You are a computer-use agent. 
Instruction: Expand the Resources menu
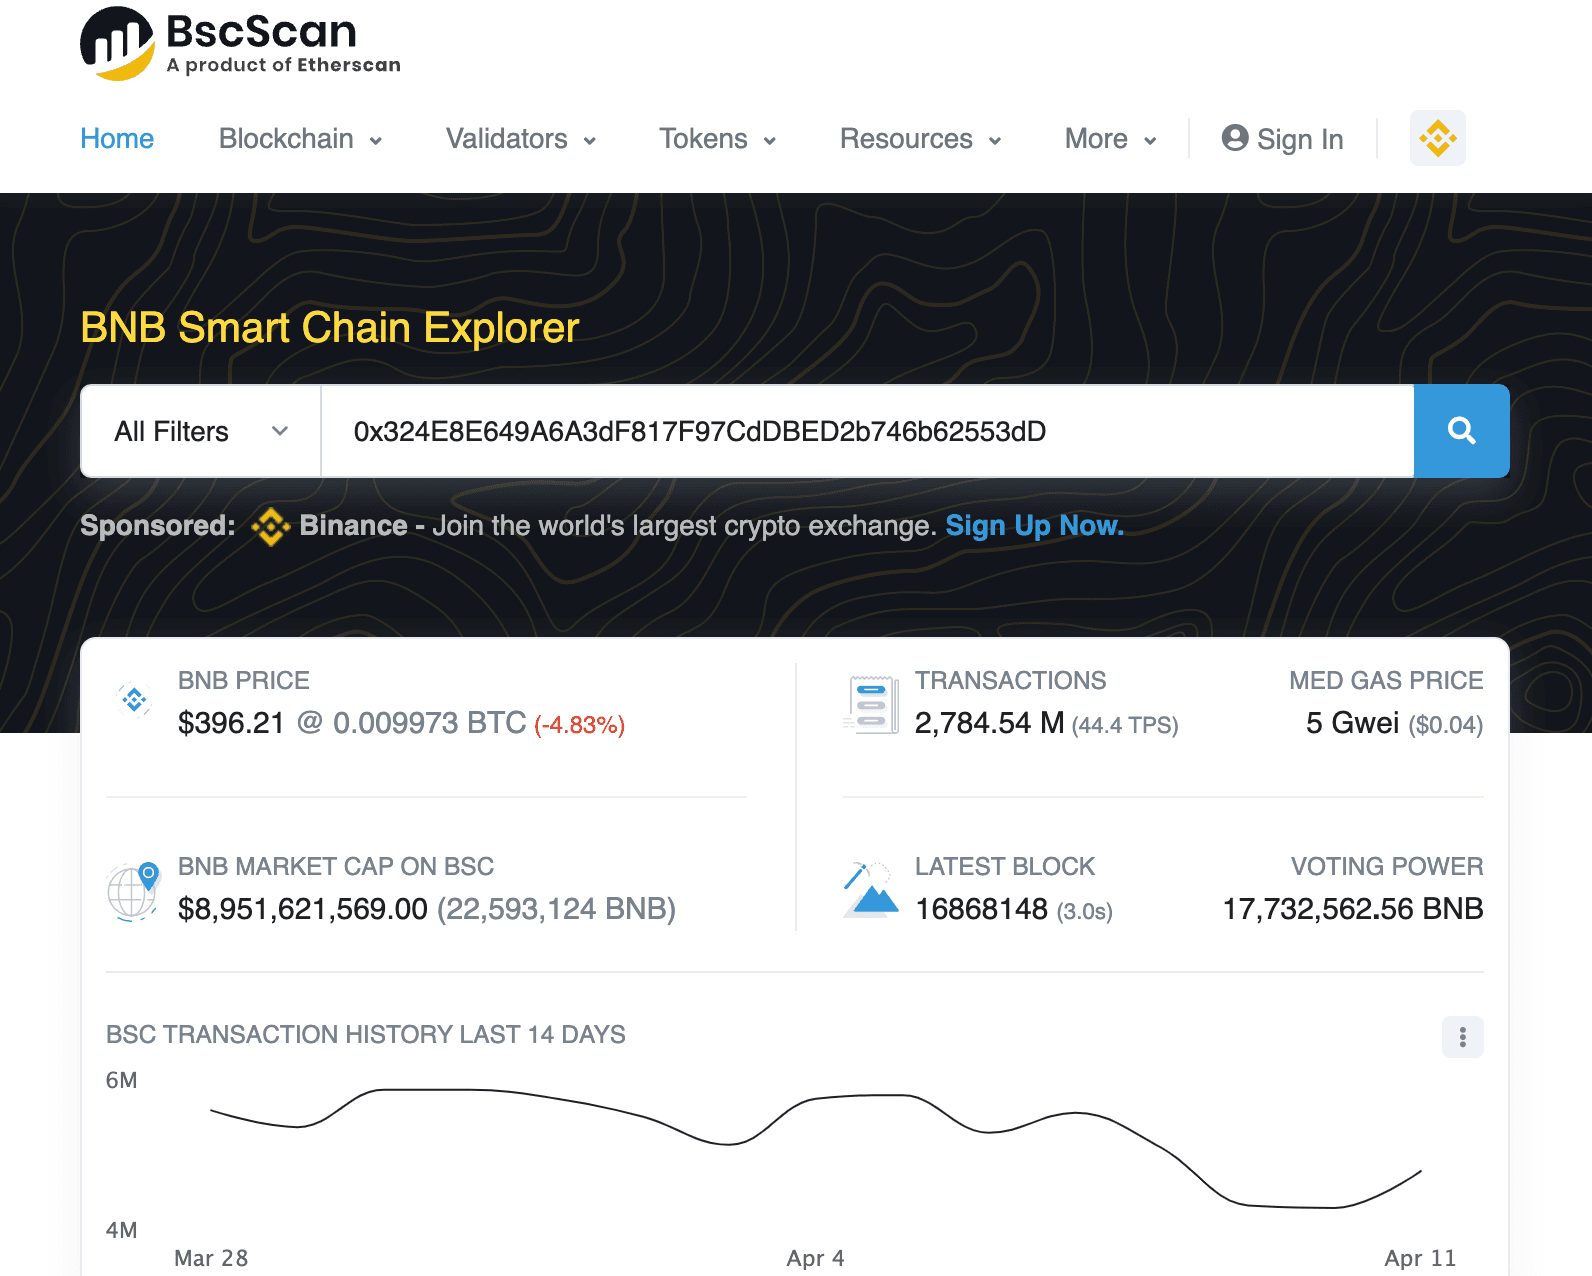920,139
